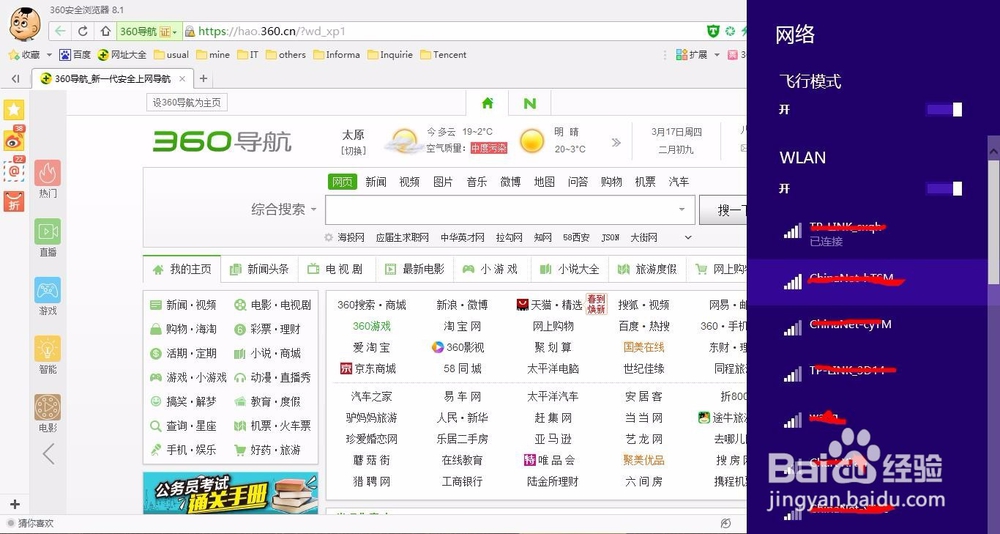This screenshot has height=534, width=1000.
Task: Open the 京东商城 link
Action: (x=368, y=369)
